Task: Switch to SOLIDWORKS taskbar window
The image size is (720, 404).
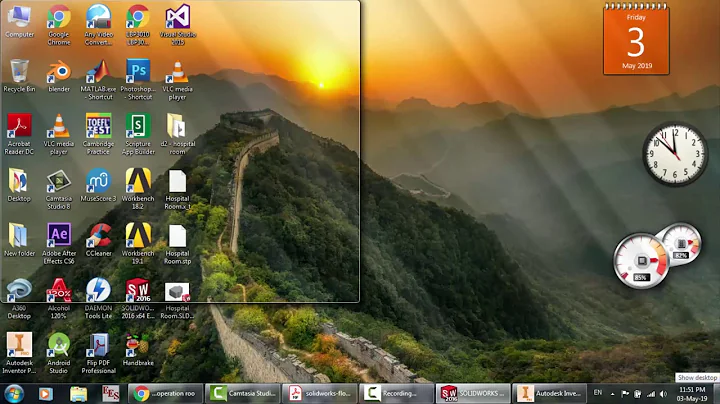Action: point(473,393)
